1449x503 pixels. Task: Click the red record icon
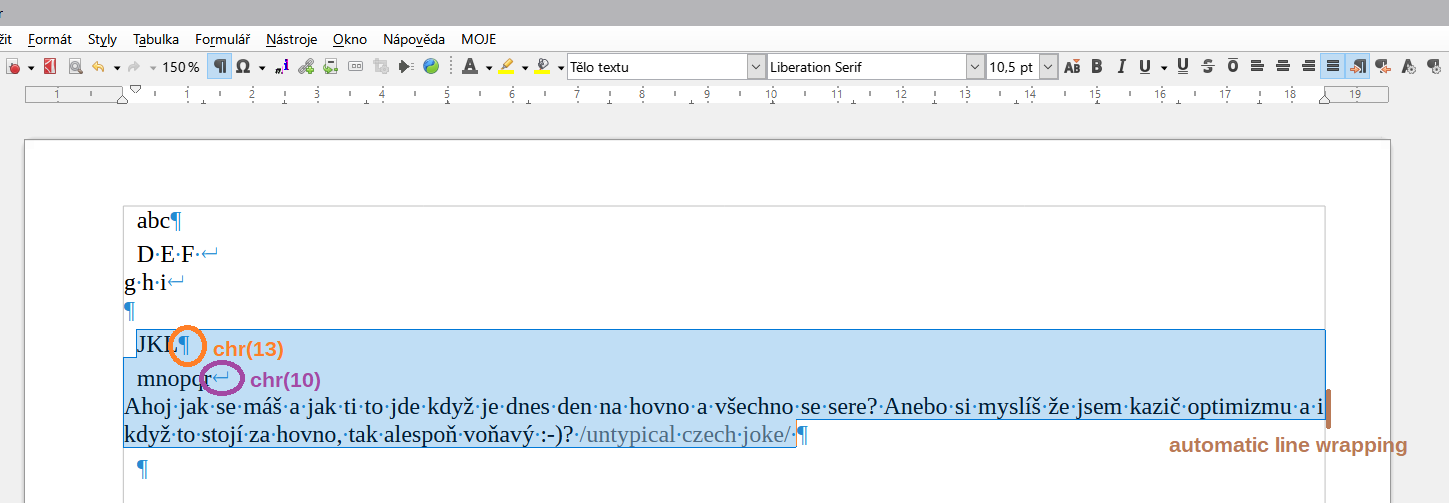[x=14, y=67]
